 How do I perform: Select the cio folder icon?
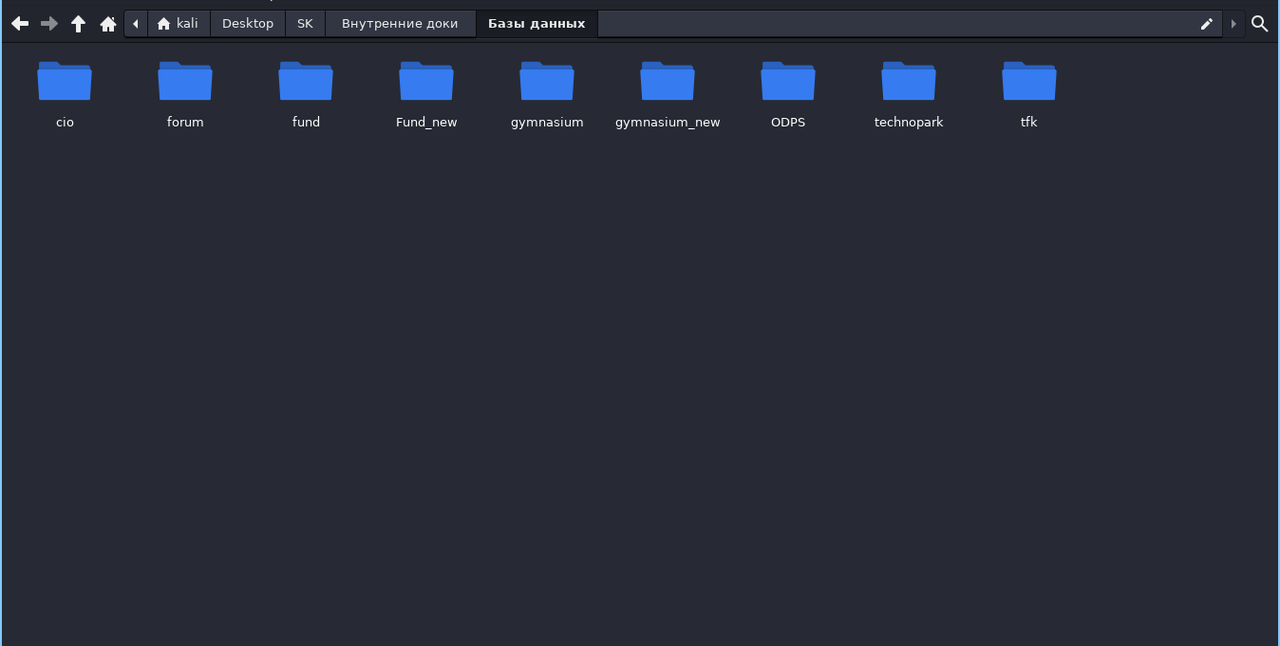tap(65, 81)
